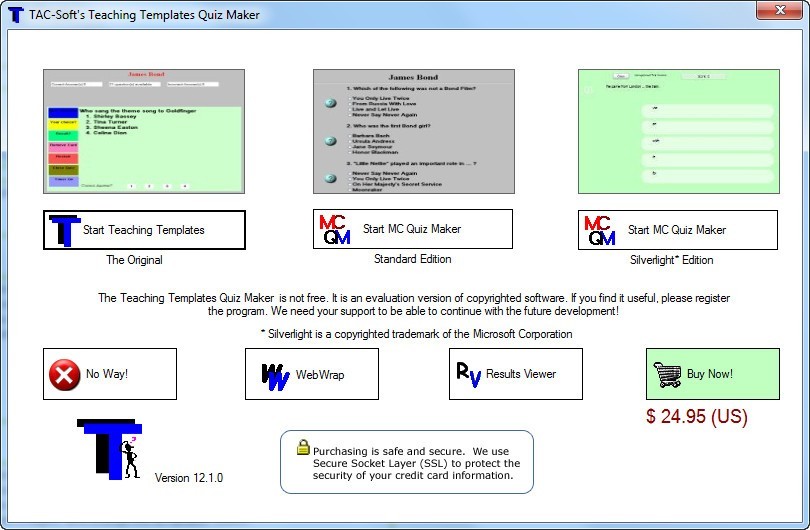The image size is (810, 530).
Task: Click the MCQM logo on the Silverlight Edition button
Action: point(600,230)
